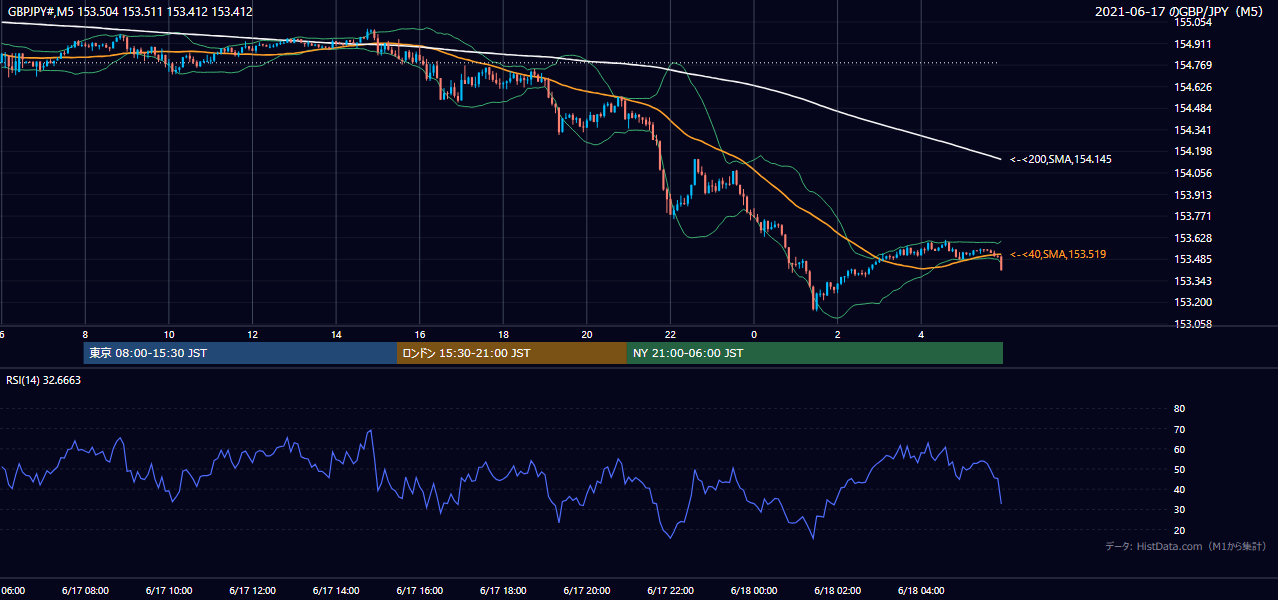This screenshot has height=600, width=1278.
Task: Click the 153.343 price axis label
Action: coord(1194,281)
